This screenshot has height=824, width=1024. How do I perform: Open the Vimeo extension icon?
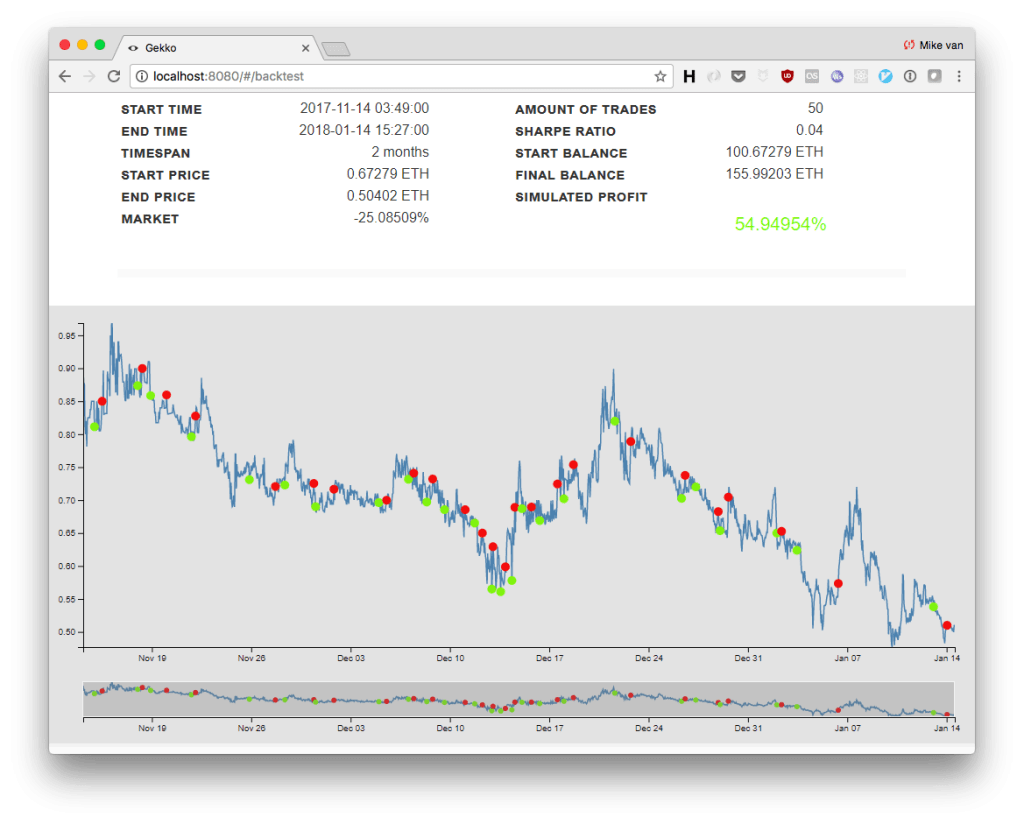coord(885,76)
